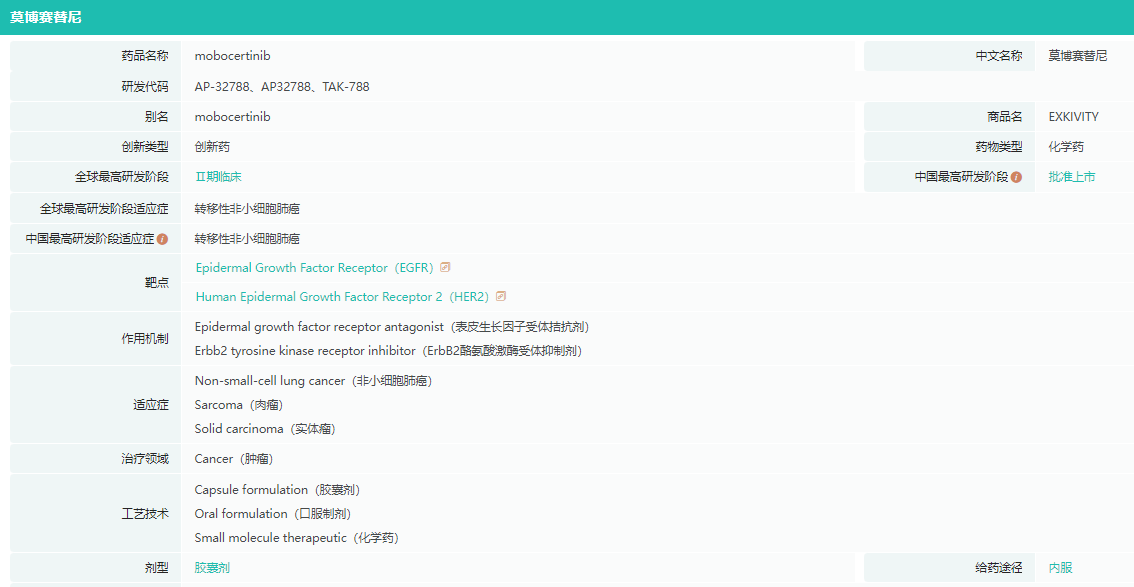Select the alias value mobocertinib
This screenshot has height=587, width=1134.
pyautogui.click(x=232, y=116)
